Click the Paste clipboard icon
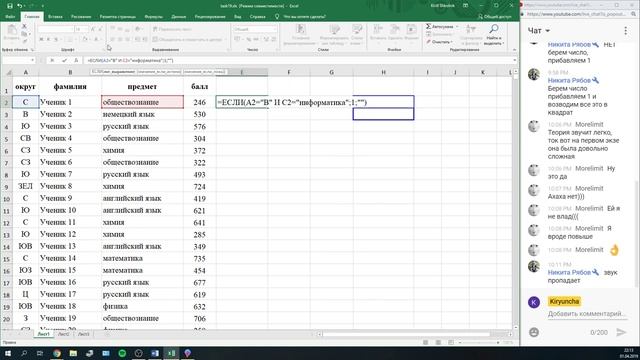The image size is (640, 360). point(12,29)
